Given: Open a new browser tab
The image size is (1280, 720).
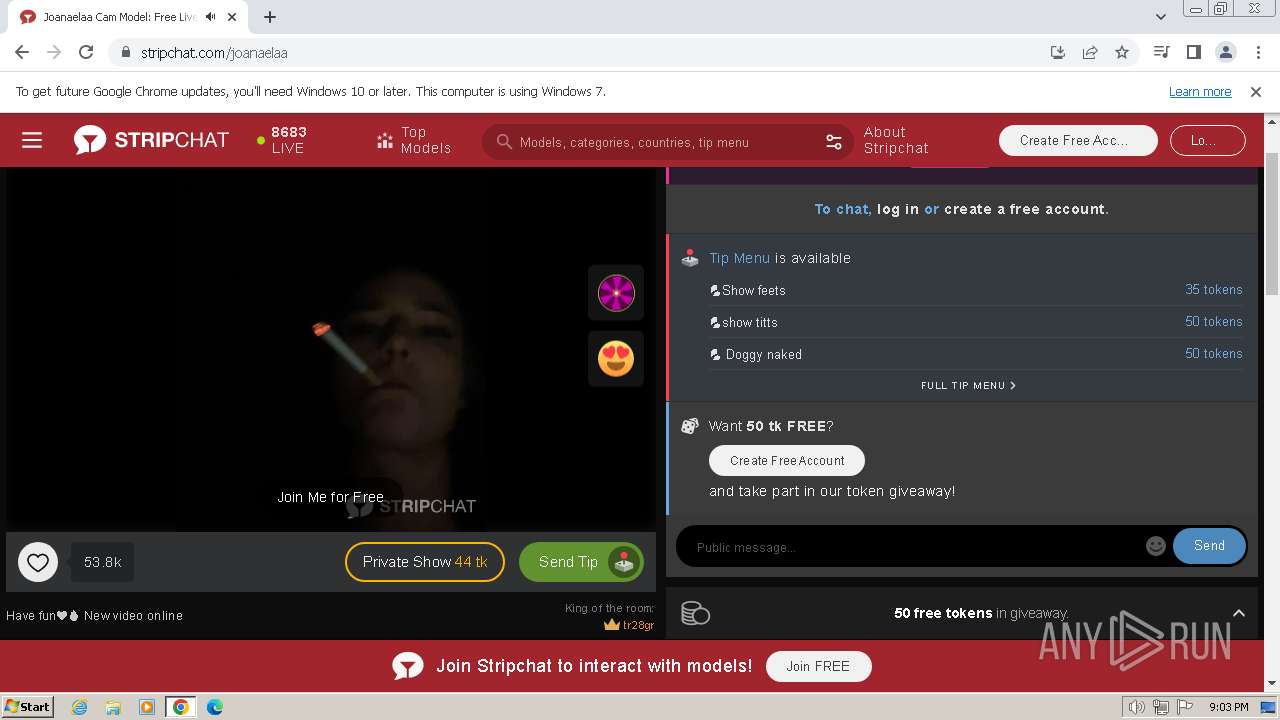Looking at the screenshot, I should [x=270, y=17].
